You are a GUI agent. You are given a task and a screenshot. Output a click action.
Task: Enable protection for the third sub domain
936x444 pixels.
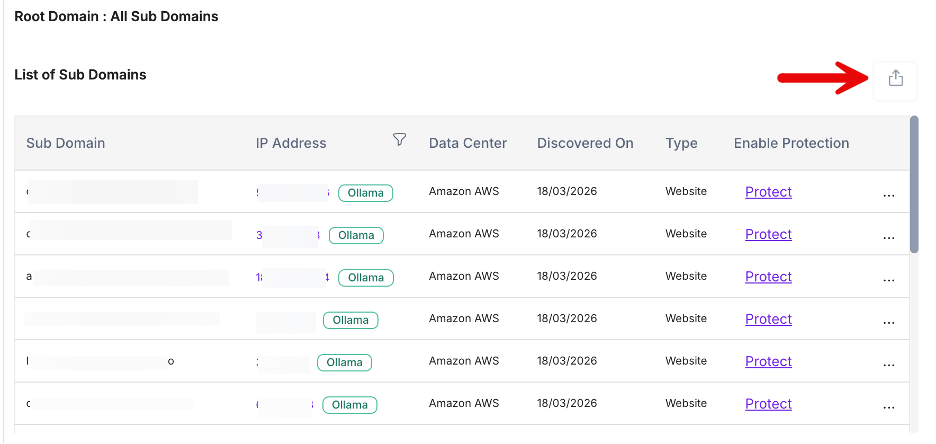(768, 277)
